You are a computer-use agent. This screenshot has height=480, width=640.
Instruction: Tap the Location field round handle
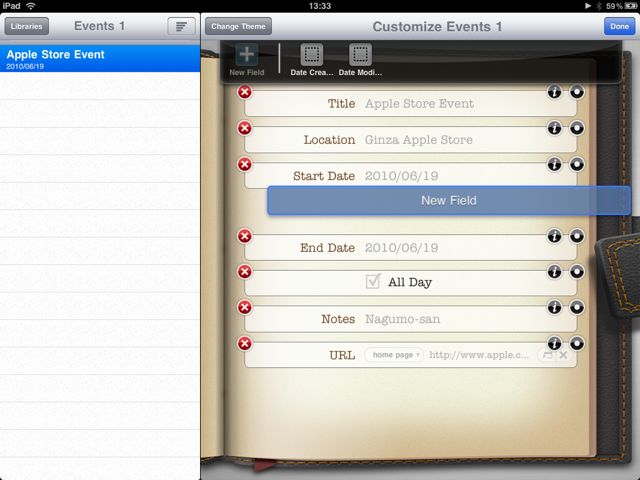point(577,128)
